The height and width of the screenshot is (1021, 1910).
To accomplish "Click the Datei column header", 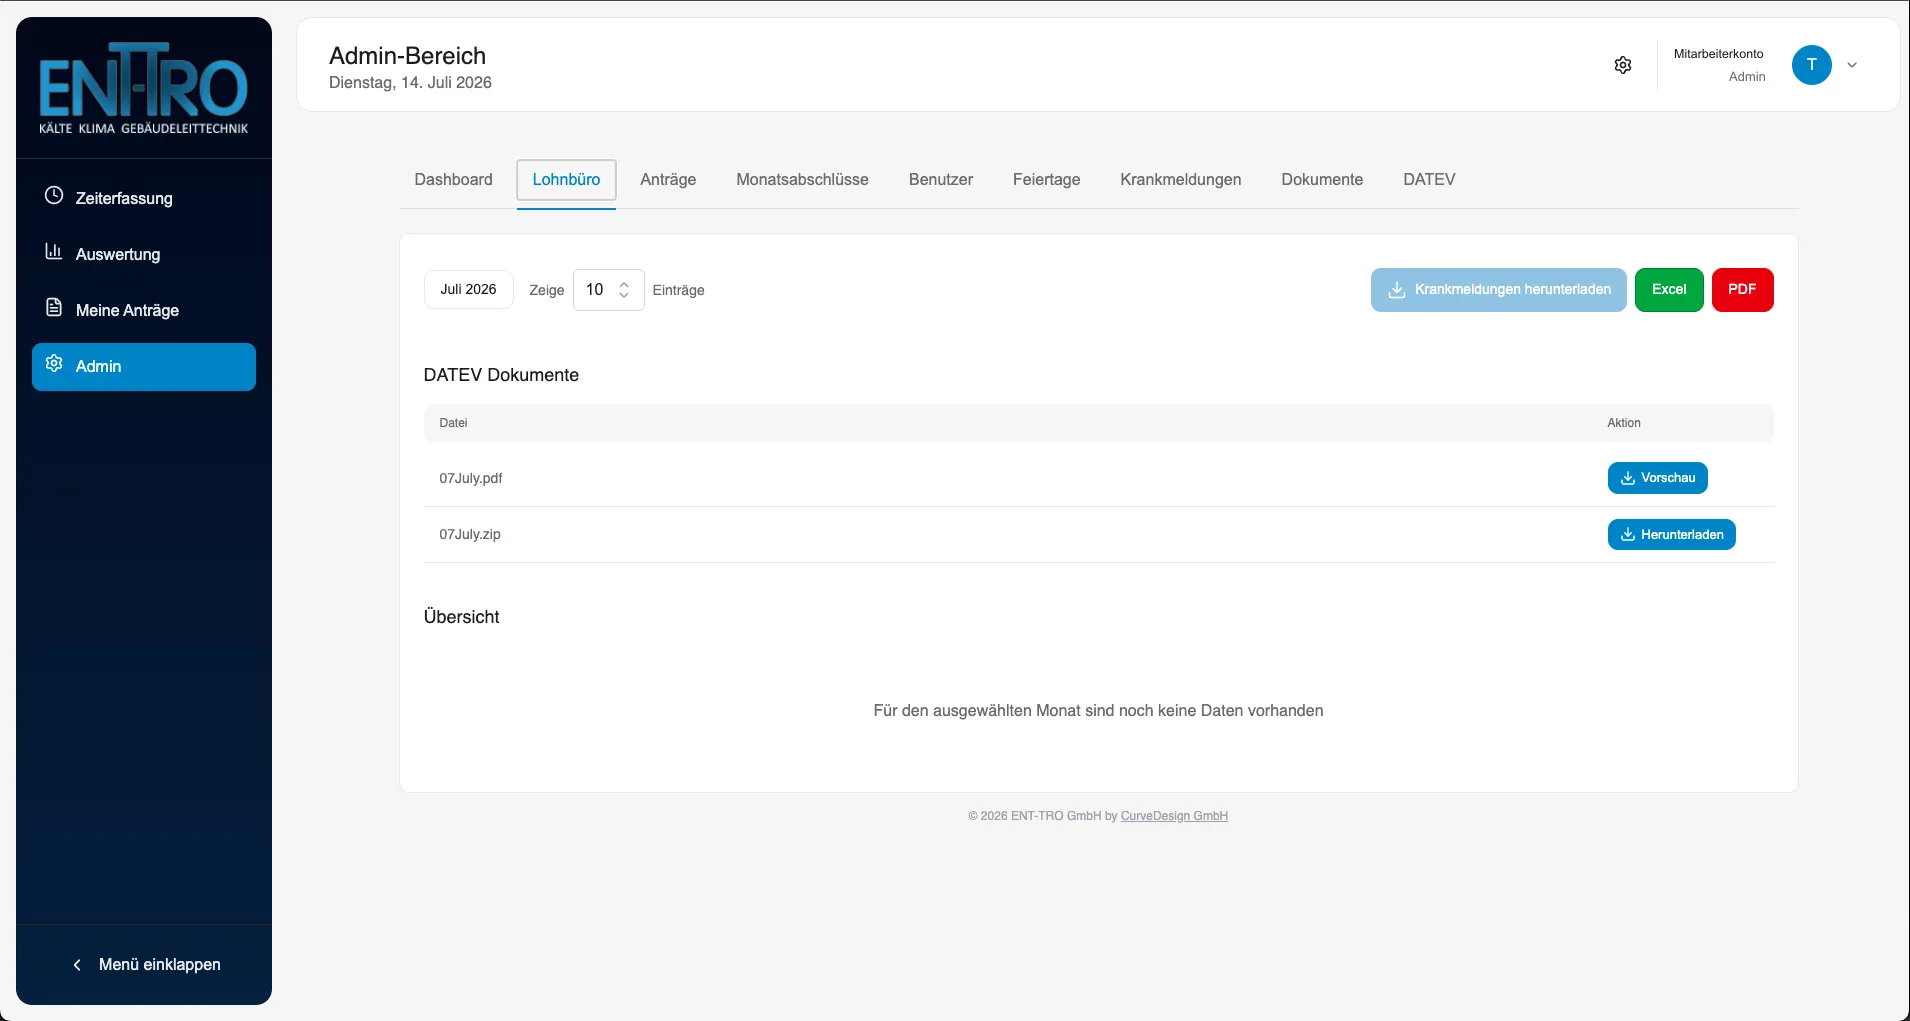I will tap(453, 423).
